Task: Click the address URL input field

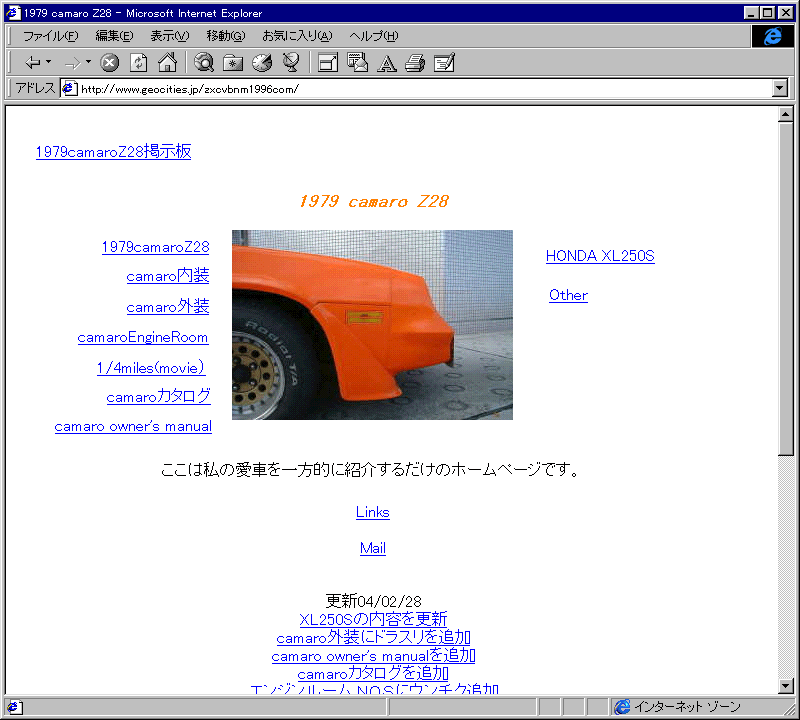Action: click(x=426, y=89)
